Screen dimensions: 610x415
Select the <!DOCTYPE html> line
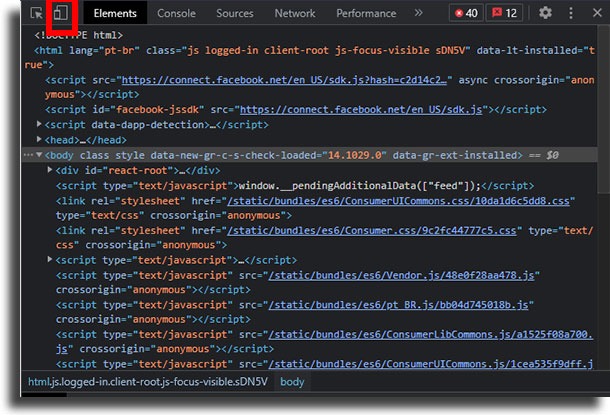click(x=79, y=35)
